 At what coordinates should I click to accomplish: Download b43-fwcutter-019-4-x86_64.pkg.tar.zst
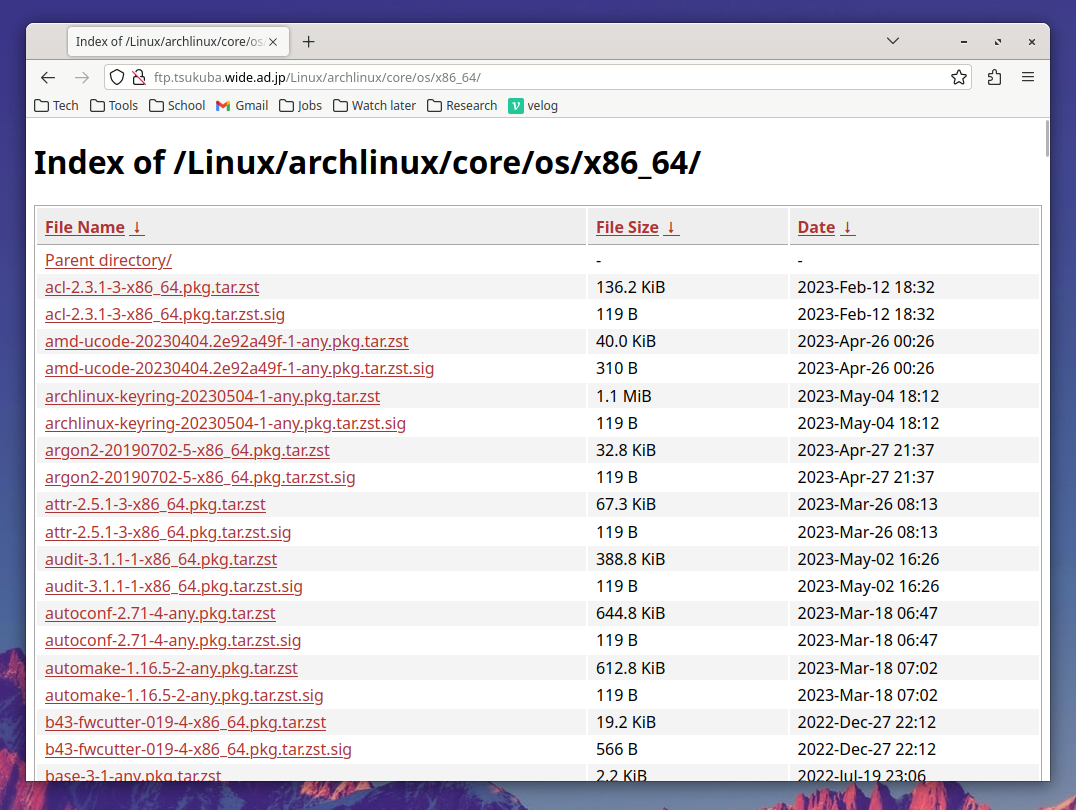click(185, 723)
